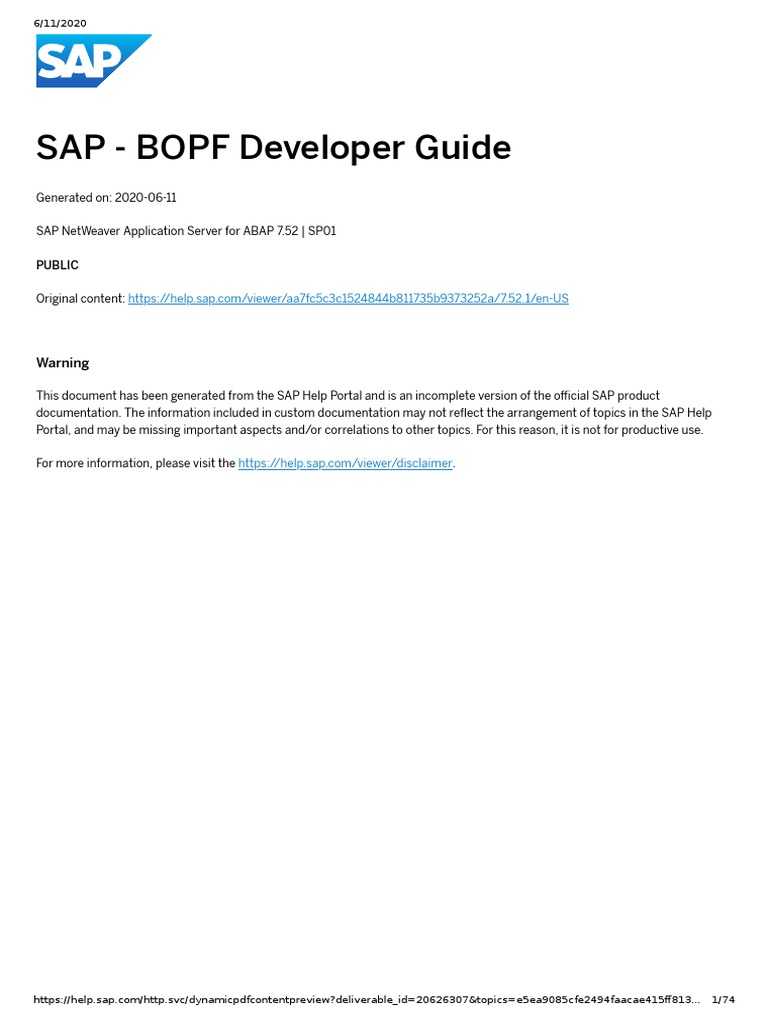Click the 'Generated on:' label
Image resolution: width=768 pixels, height=1024 pixels.
coord(74,198)
